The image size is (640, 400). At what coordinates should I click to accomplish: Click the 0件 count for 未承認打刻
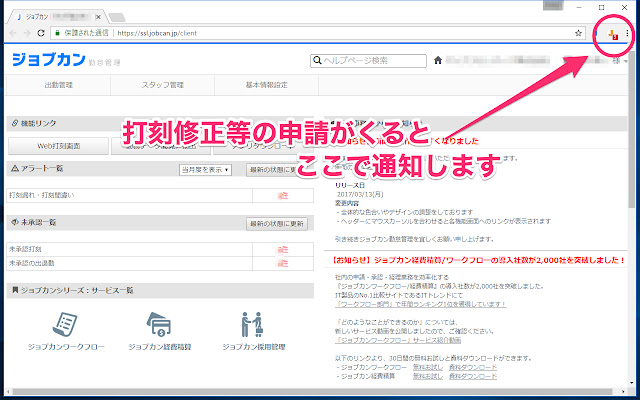[x=283, y=249]
